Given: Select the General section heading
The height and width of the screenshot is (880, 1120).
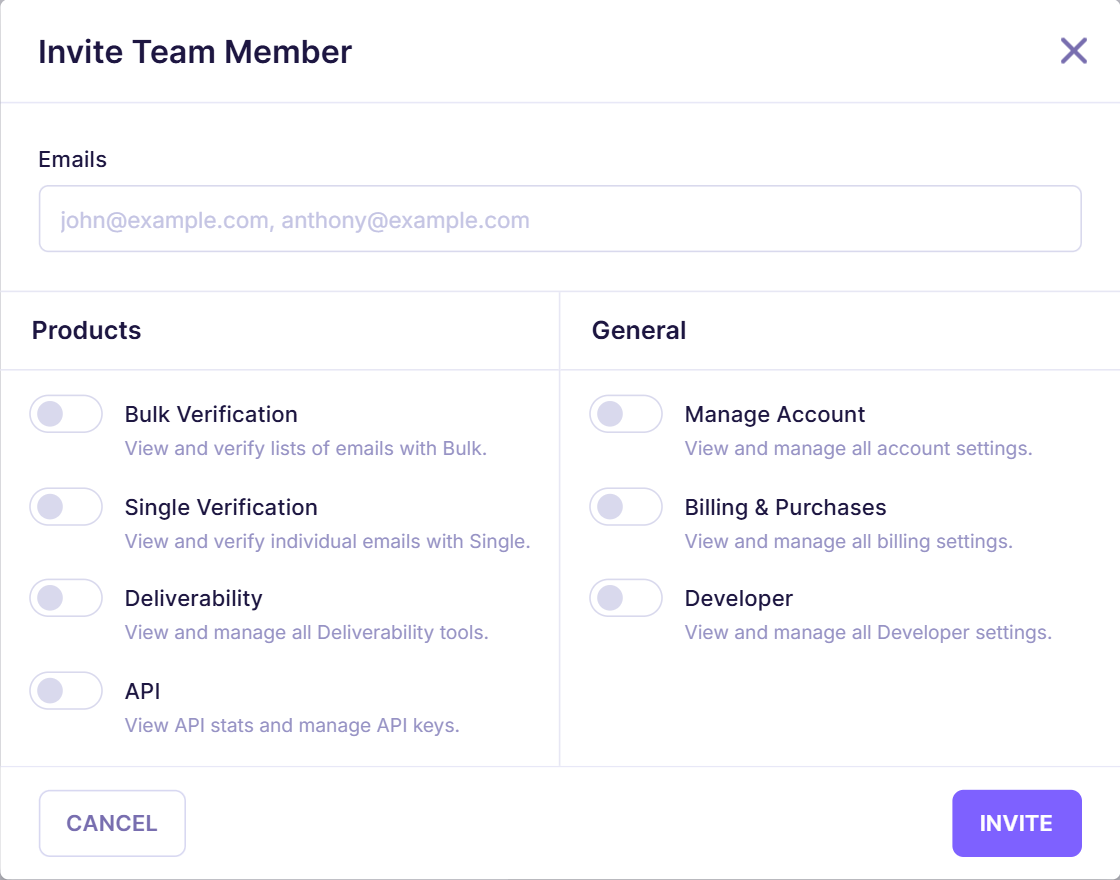Looking at the screenshot, I should pyautogui.click(x=639, y=330).
